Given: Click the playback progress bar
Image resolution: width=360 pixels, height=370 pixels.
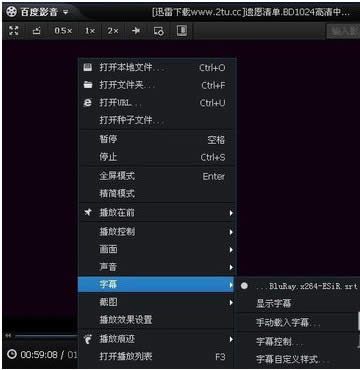Looking at the screenshot, I should pos(46,336).
